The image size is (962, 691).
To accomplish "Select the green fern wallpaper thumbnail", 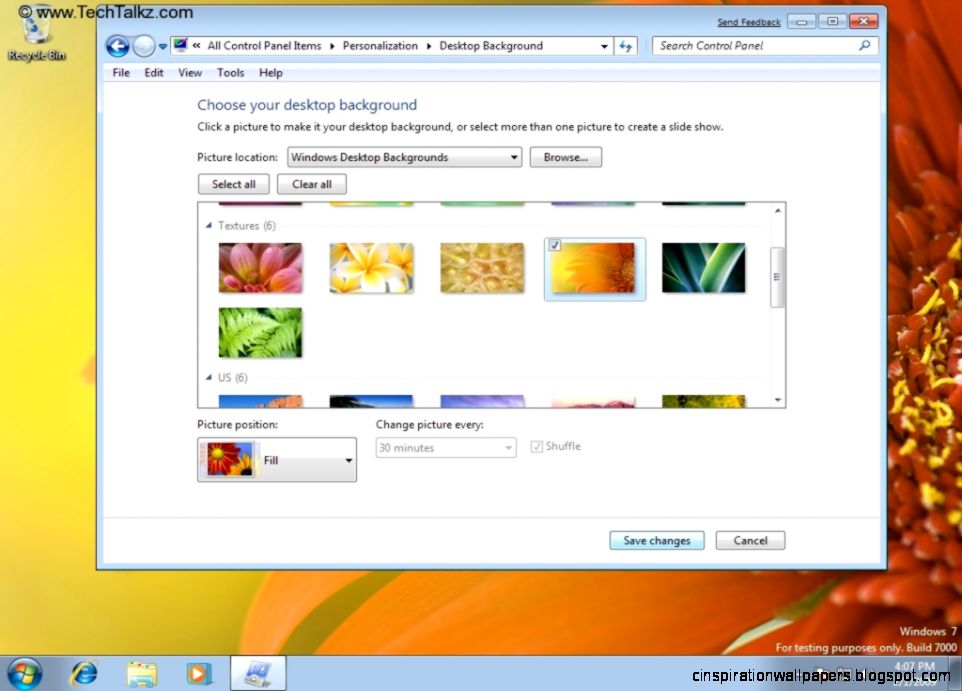I will click(260, 331).
